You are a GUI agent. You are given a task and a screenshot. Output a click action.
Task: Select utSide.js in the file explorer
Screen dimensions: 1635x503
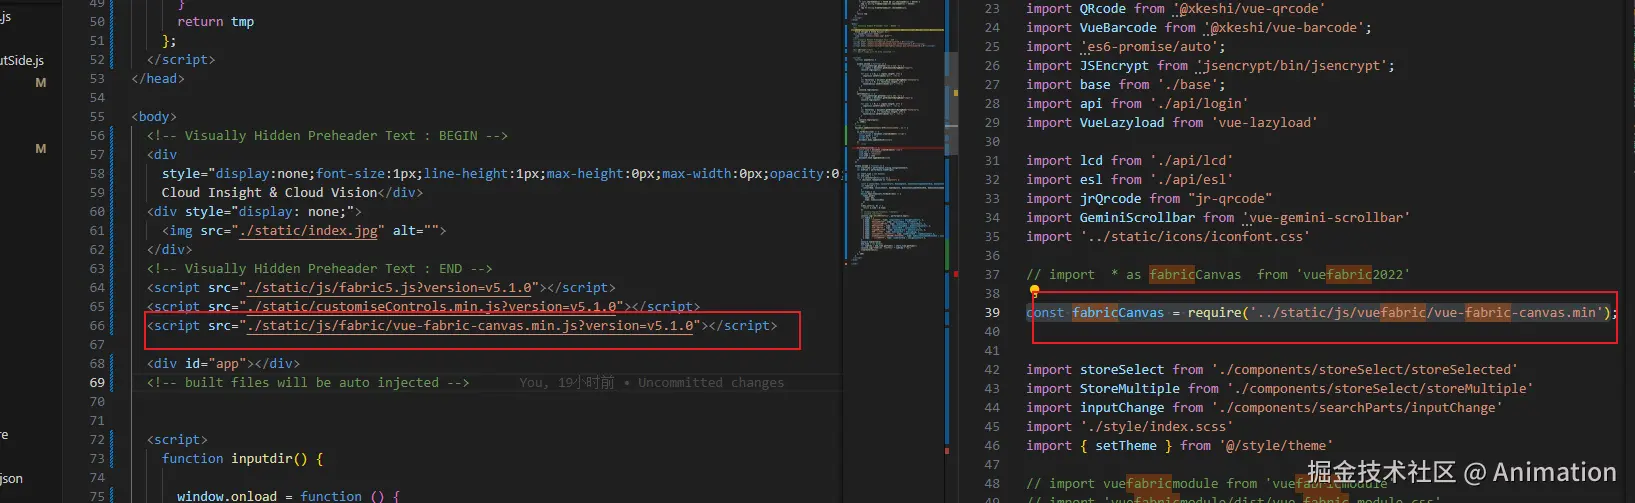[22, 60]
